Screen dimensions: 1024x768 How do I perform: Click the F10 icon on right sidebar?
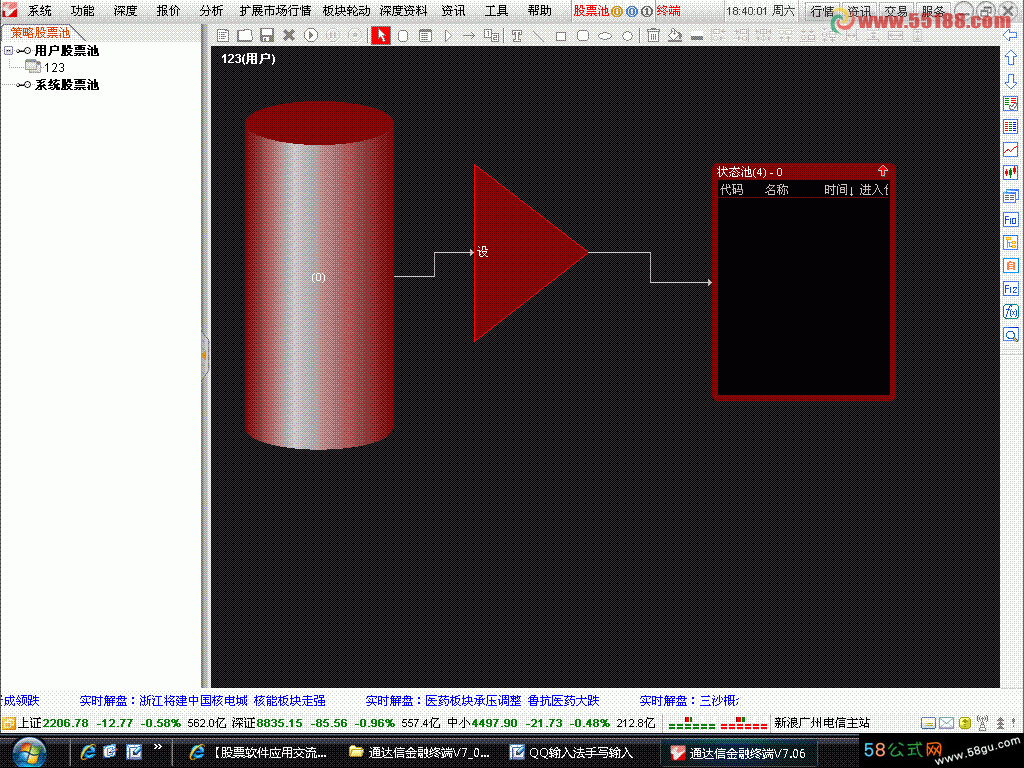pyautogui.click(x=1010, y=219)
